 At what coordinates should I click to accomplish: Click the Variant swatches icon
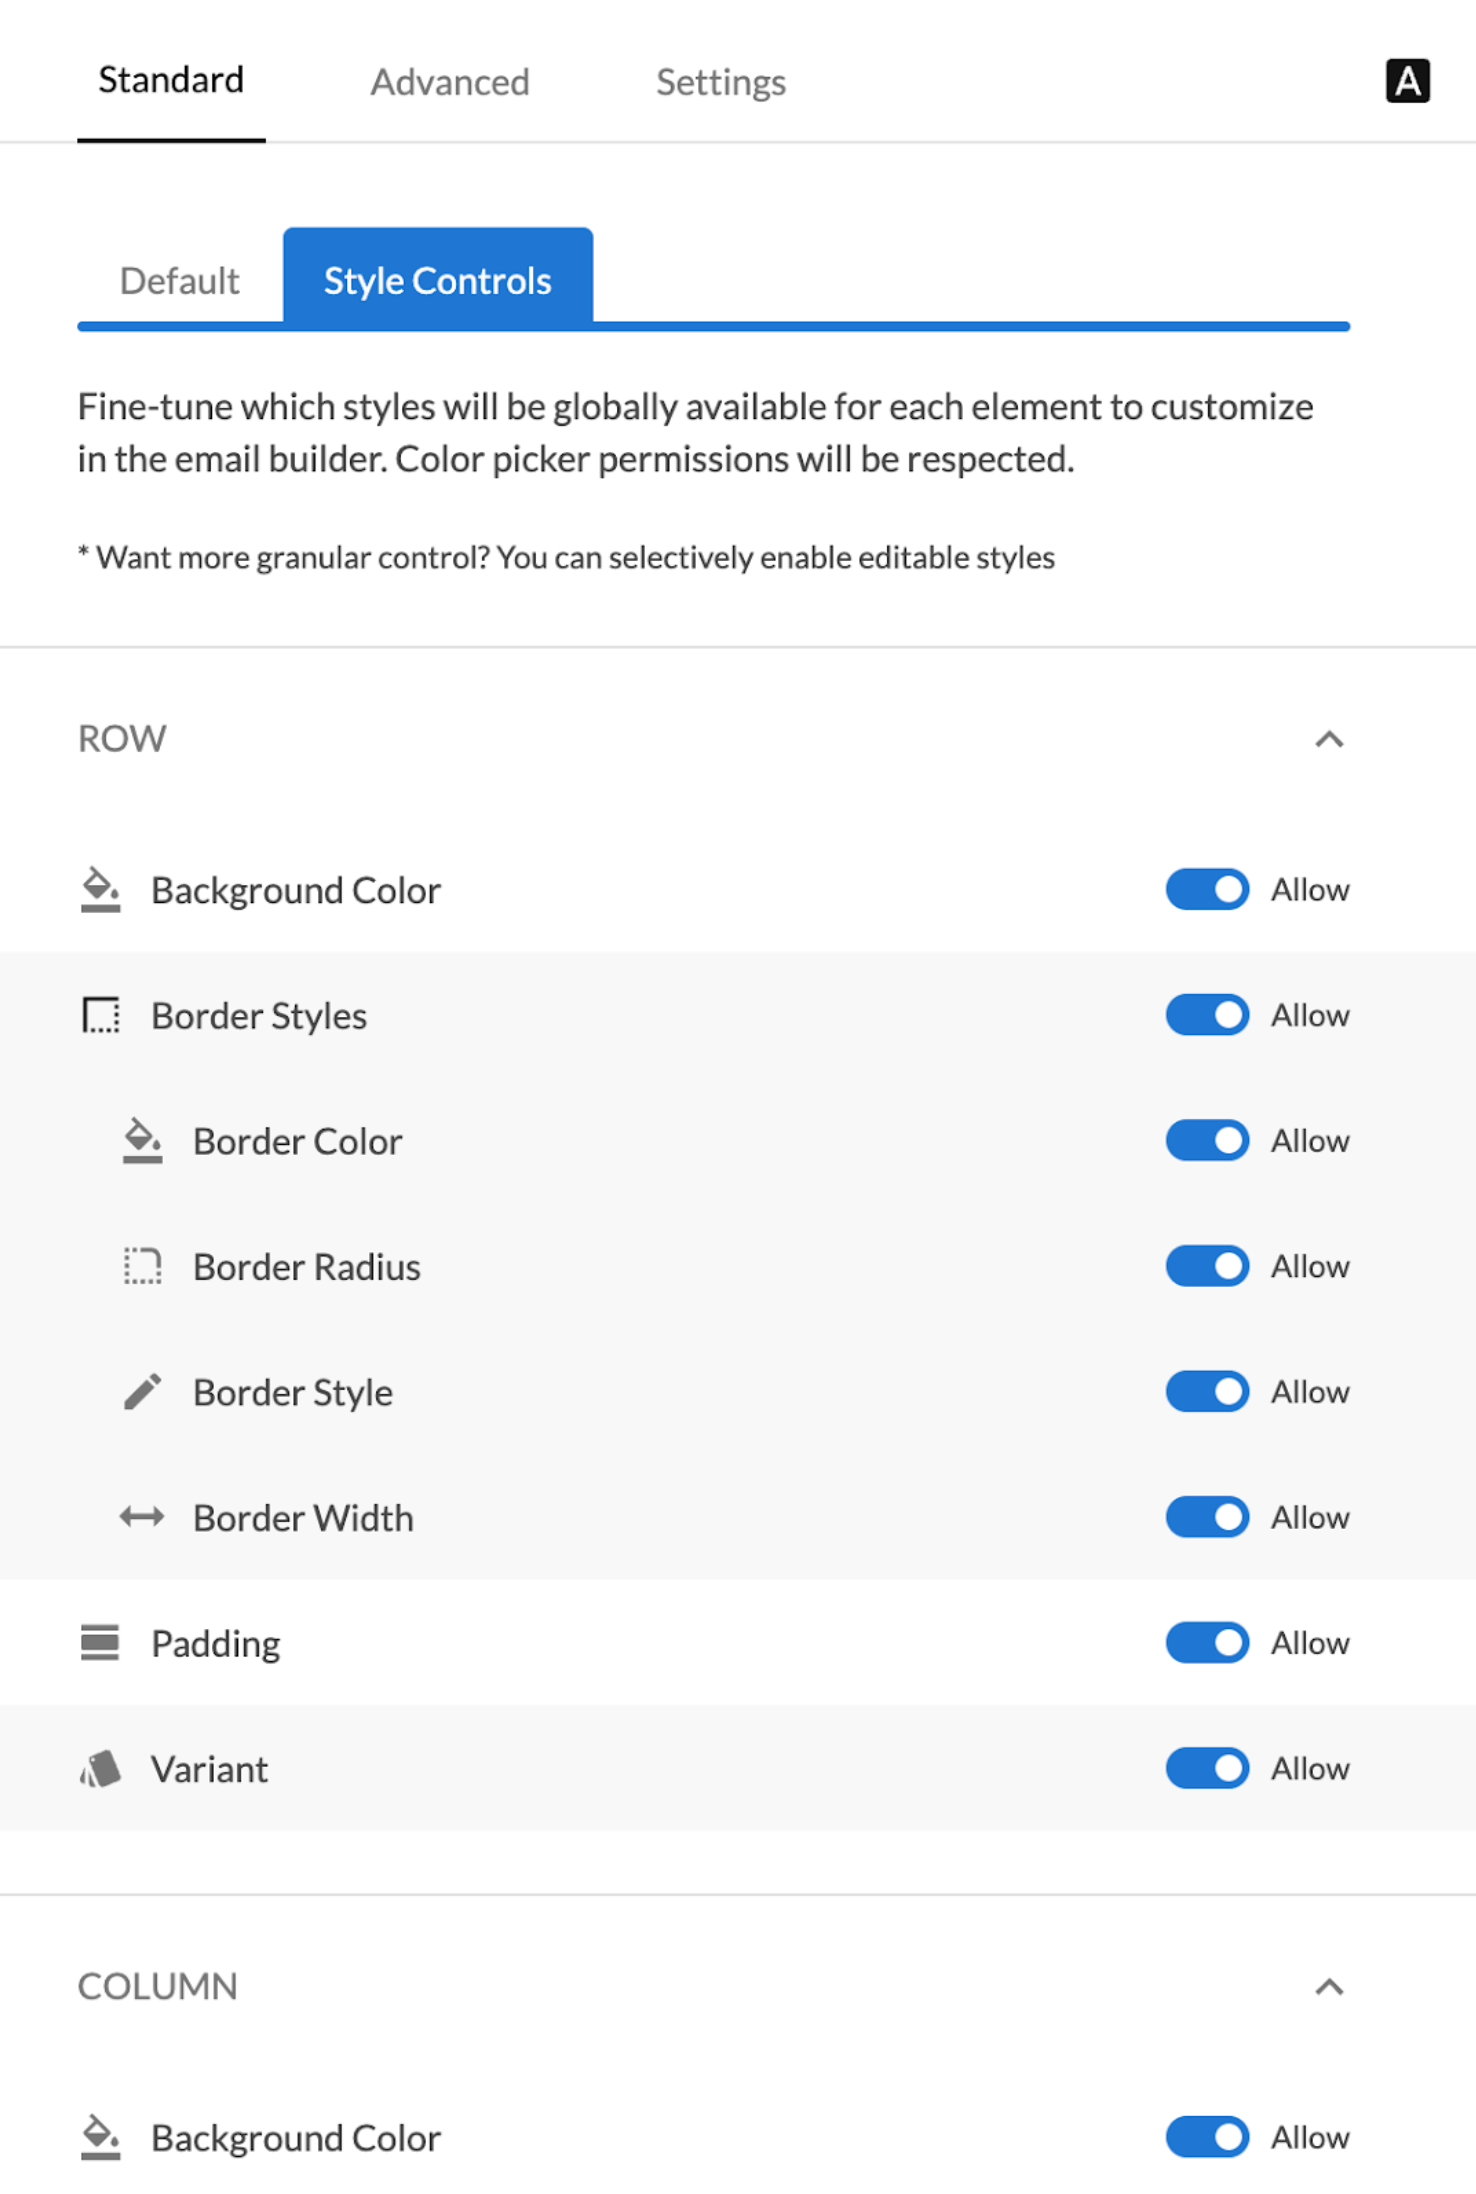[100, 1768]
